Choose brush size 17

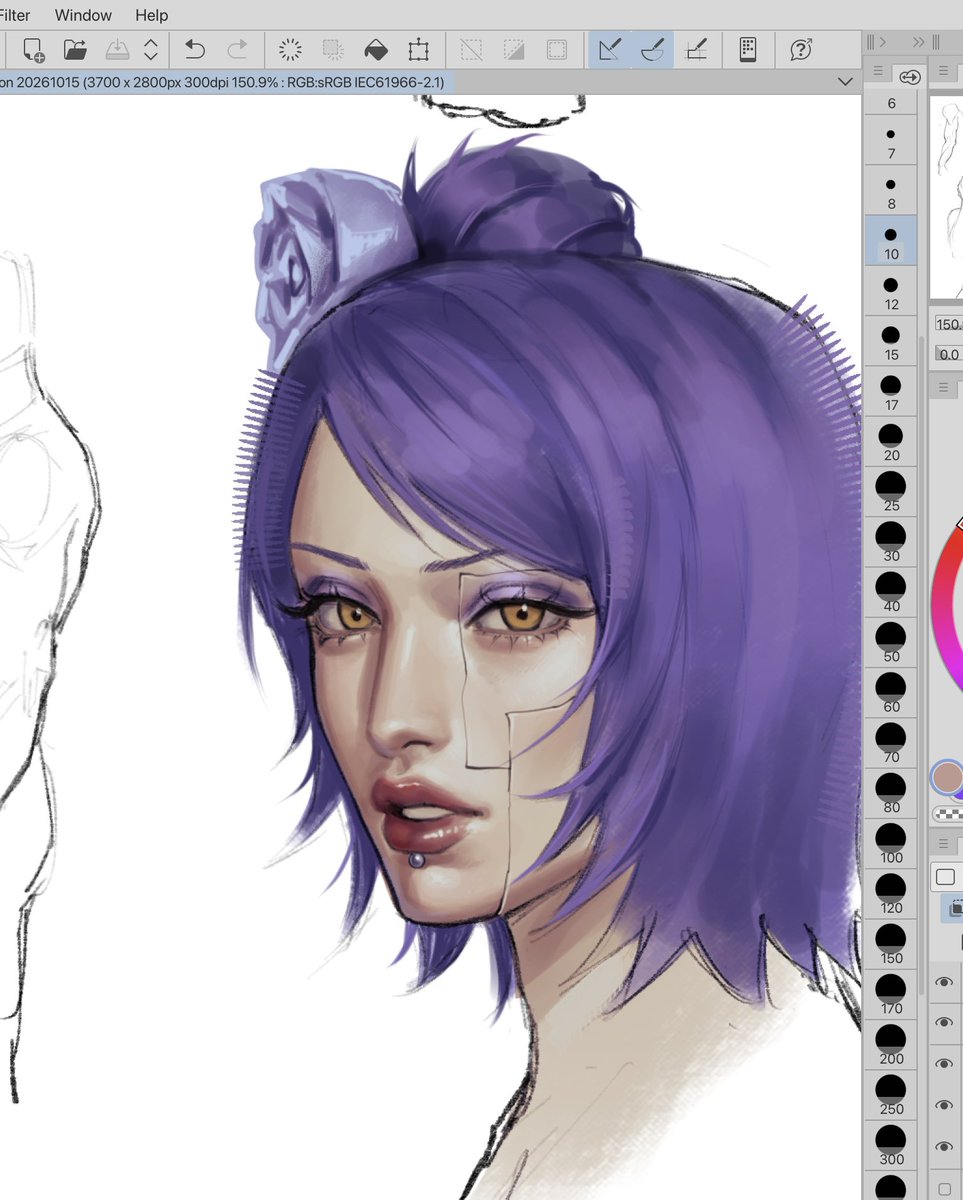891,391
